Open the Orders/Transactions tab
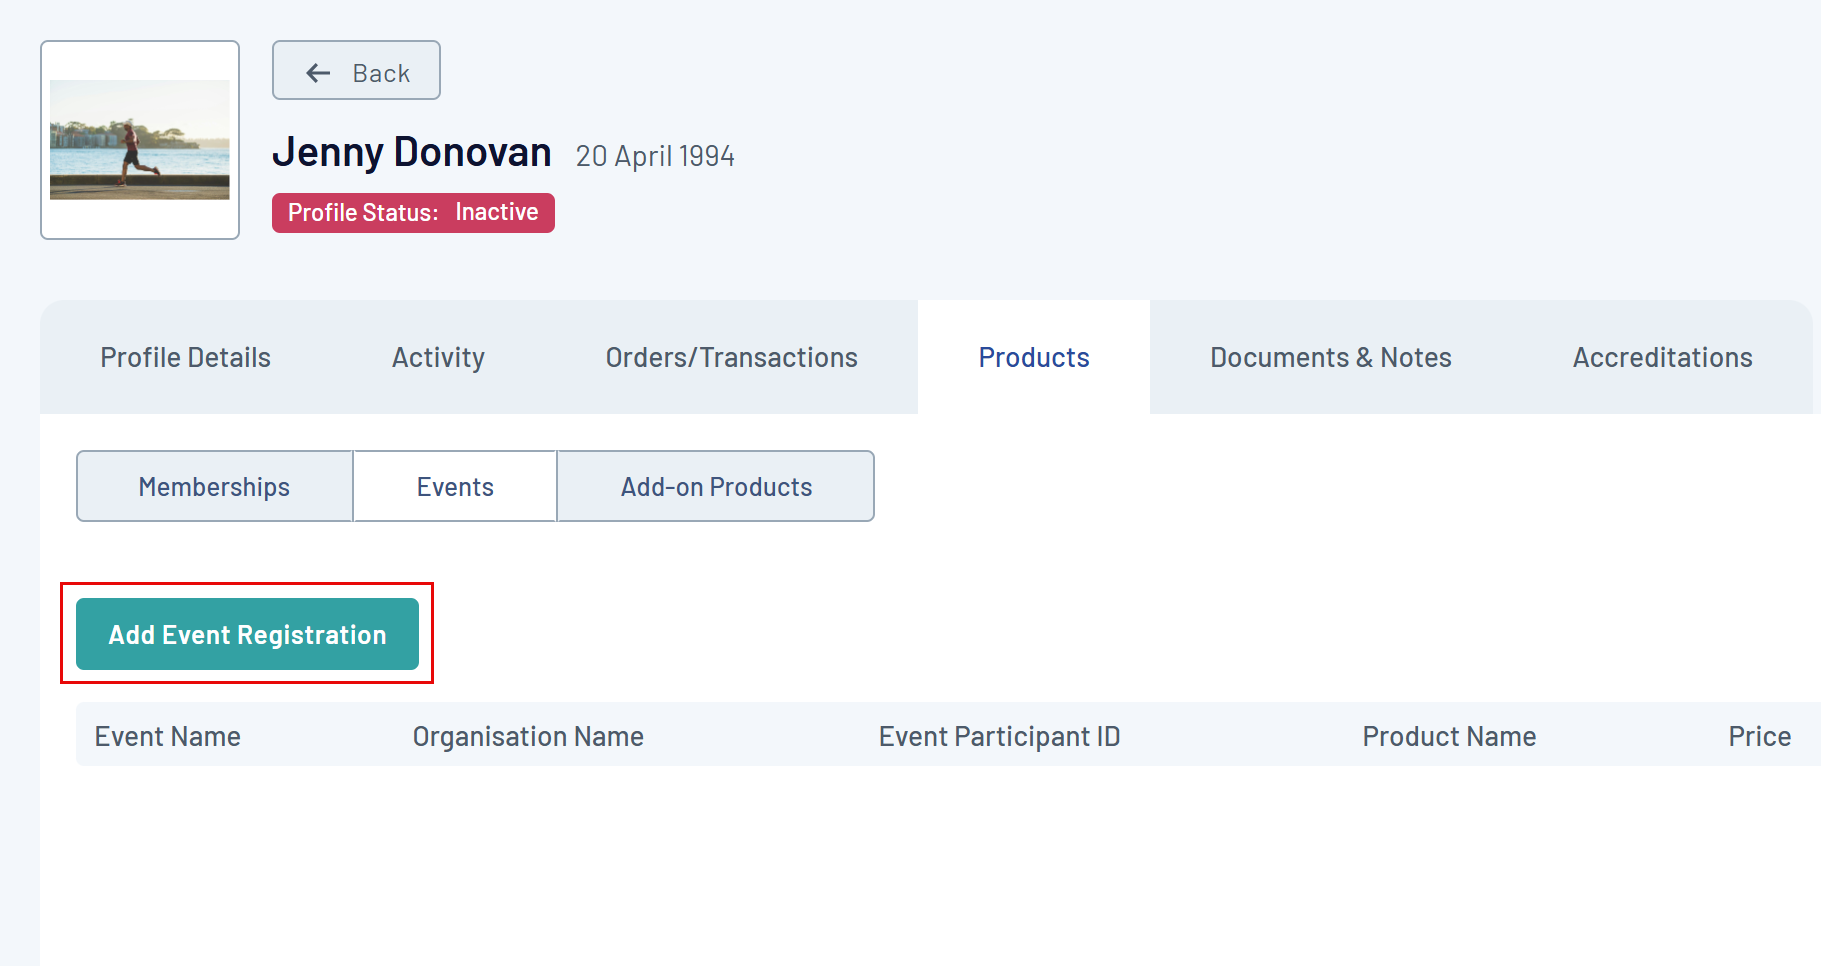 [731, 358]
